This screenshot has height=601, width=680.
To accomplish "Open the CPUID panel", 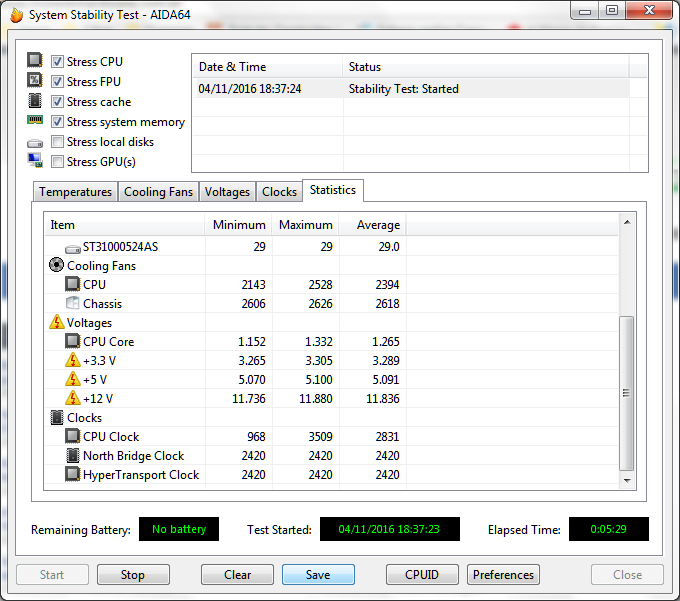I will pos(422,575).
